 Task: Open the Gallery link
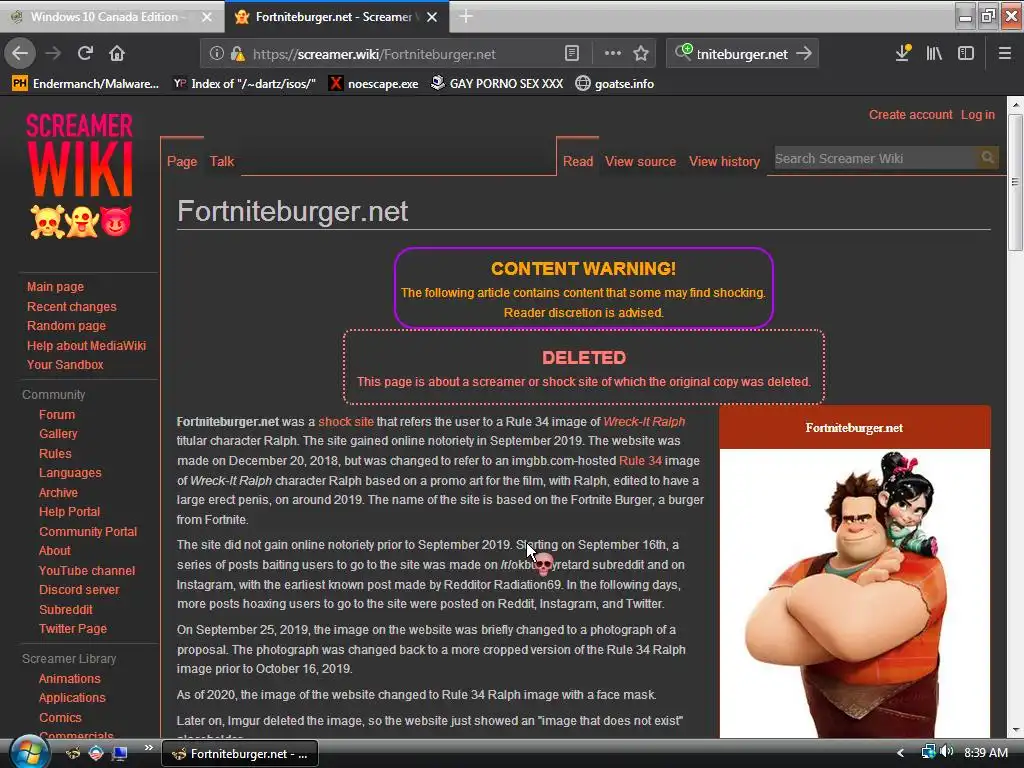point(58,434)
